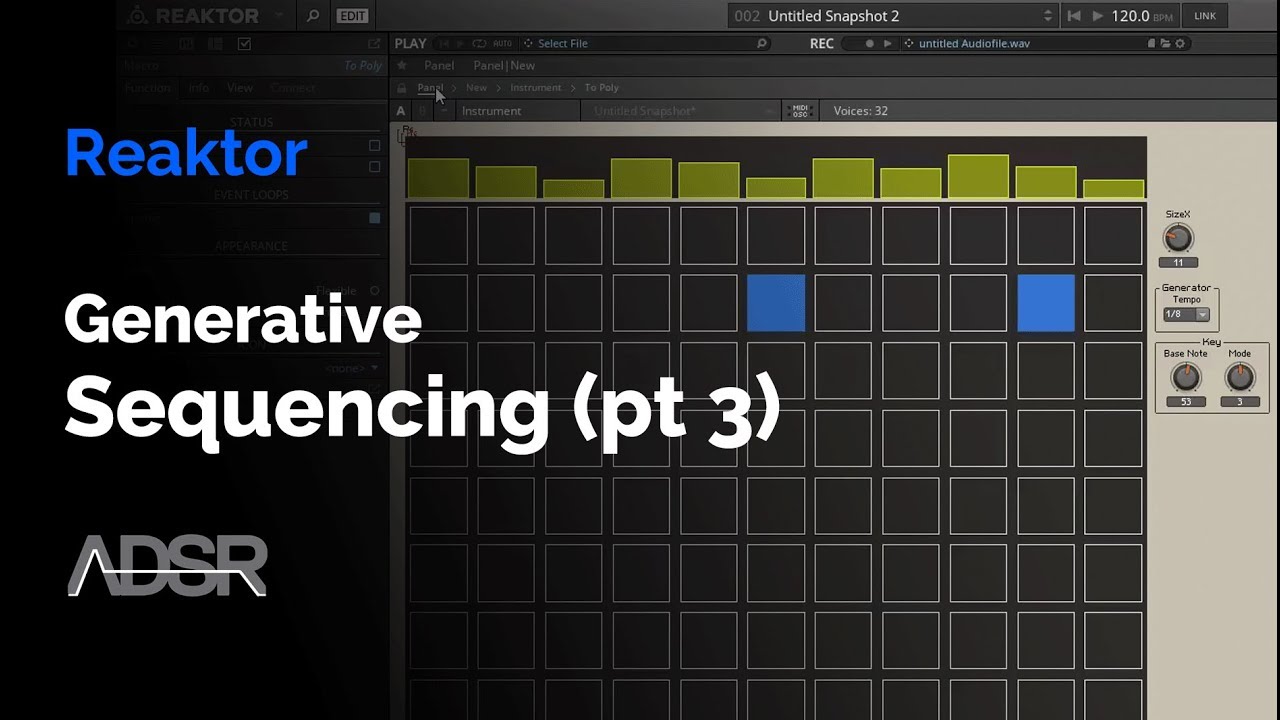This screenshot has height=720, width=1280.
Task: Switch to the Connect tab
Action: point(293,88)
